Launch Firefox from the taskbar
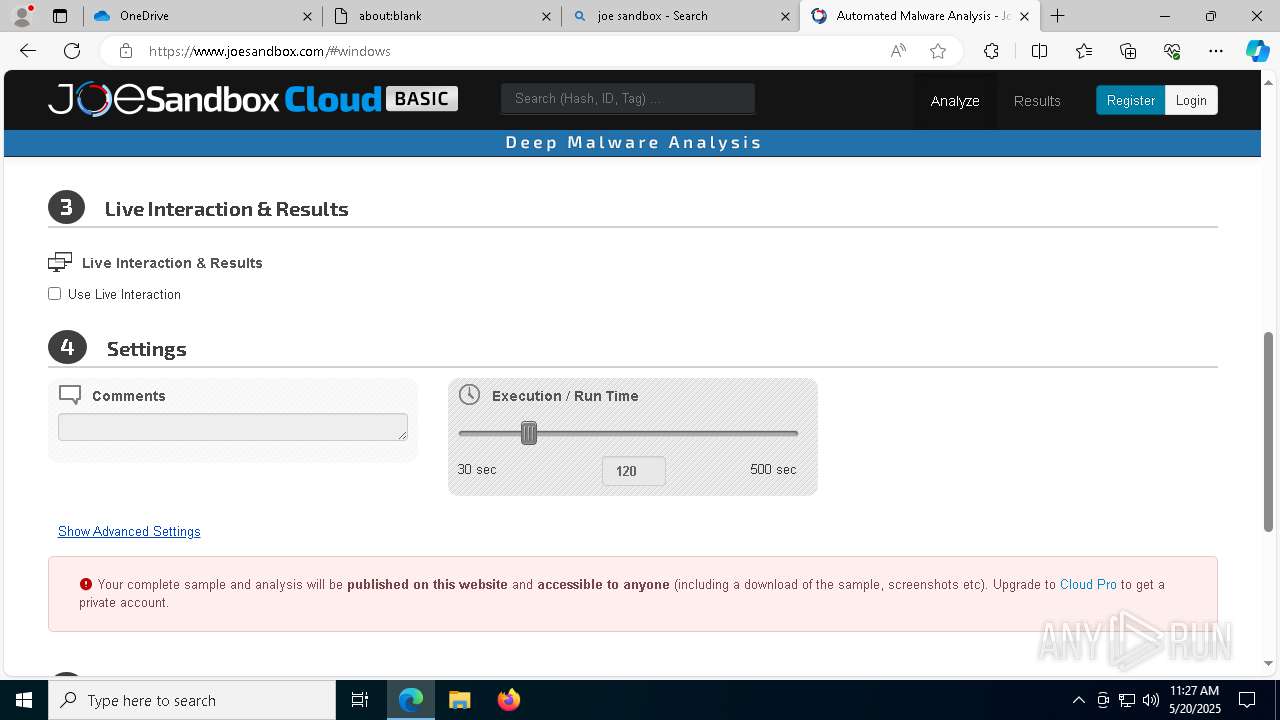This screenshot has width=1280, height=720. [509, 700]
